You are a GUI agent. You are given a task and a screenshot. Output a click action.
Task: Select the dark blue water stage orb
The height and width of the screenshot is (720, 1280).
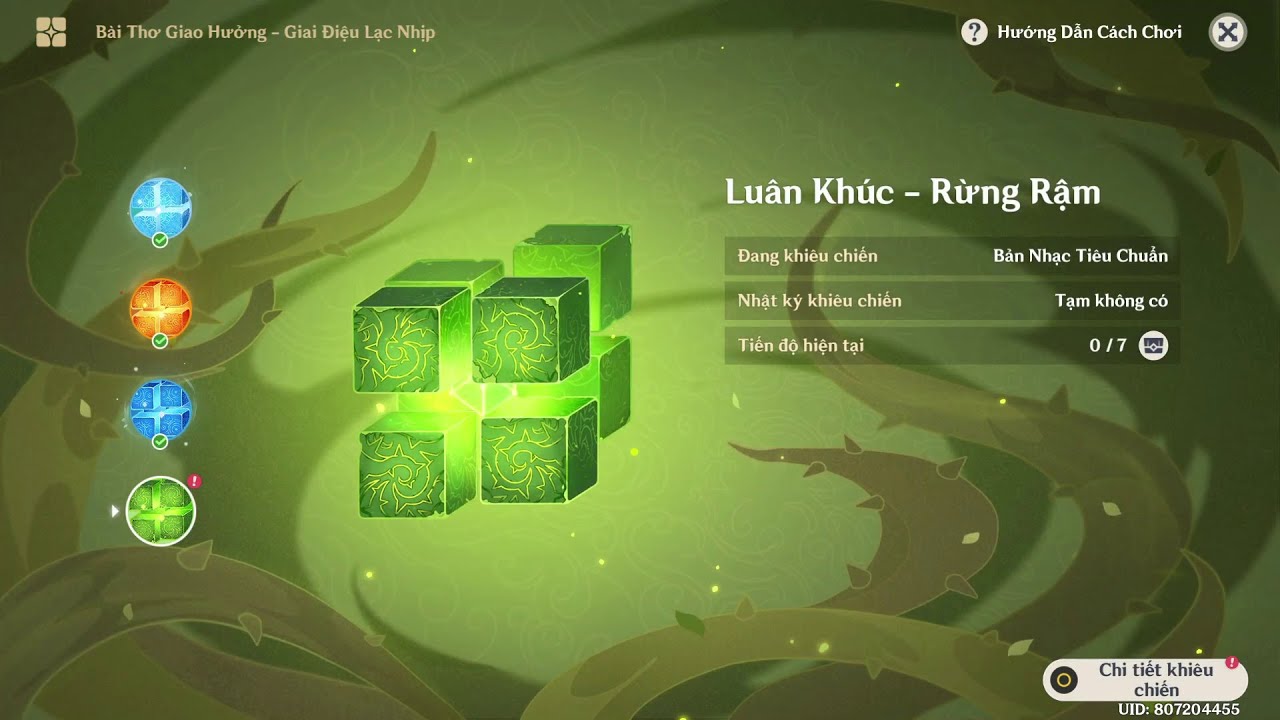coord(160,409)
